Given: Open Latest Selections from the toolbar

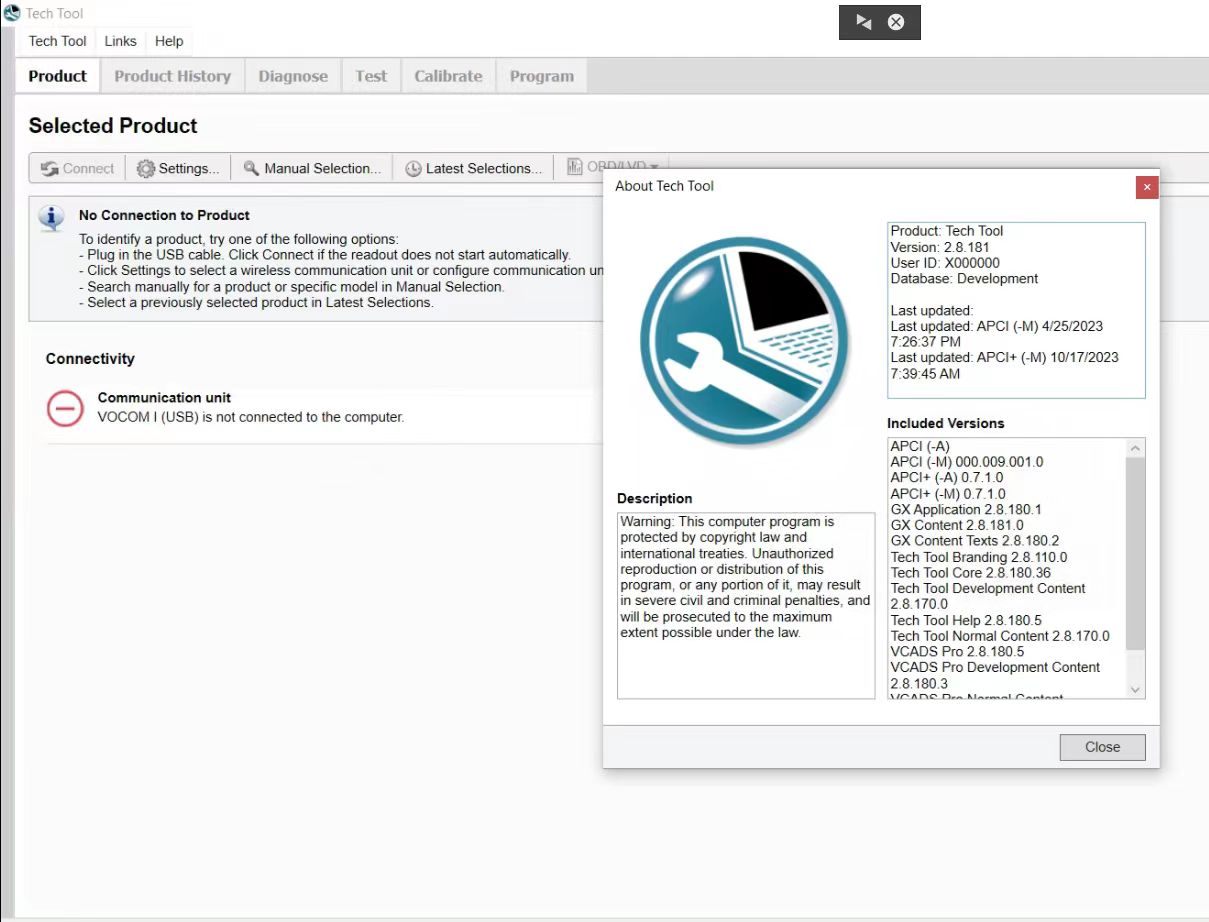Looking at the screenshot, I should tap(474, 168).
